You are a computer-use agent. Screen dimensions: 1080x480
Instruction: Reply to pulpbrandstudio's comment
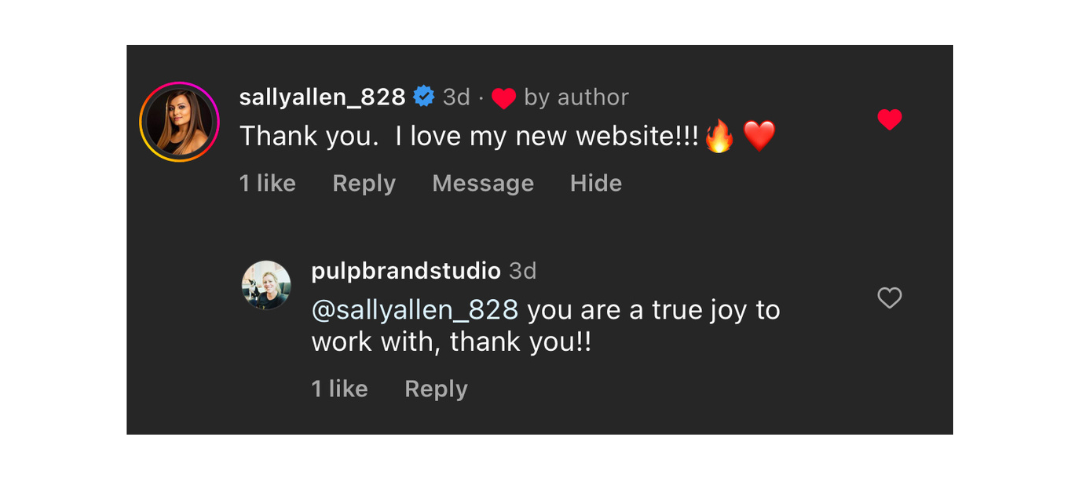click(436, 389)
